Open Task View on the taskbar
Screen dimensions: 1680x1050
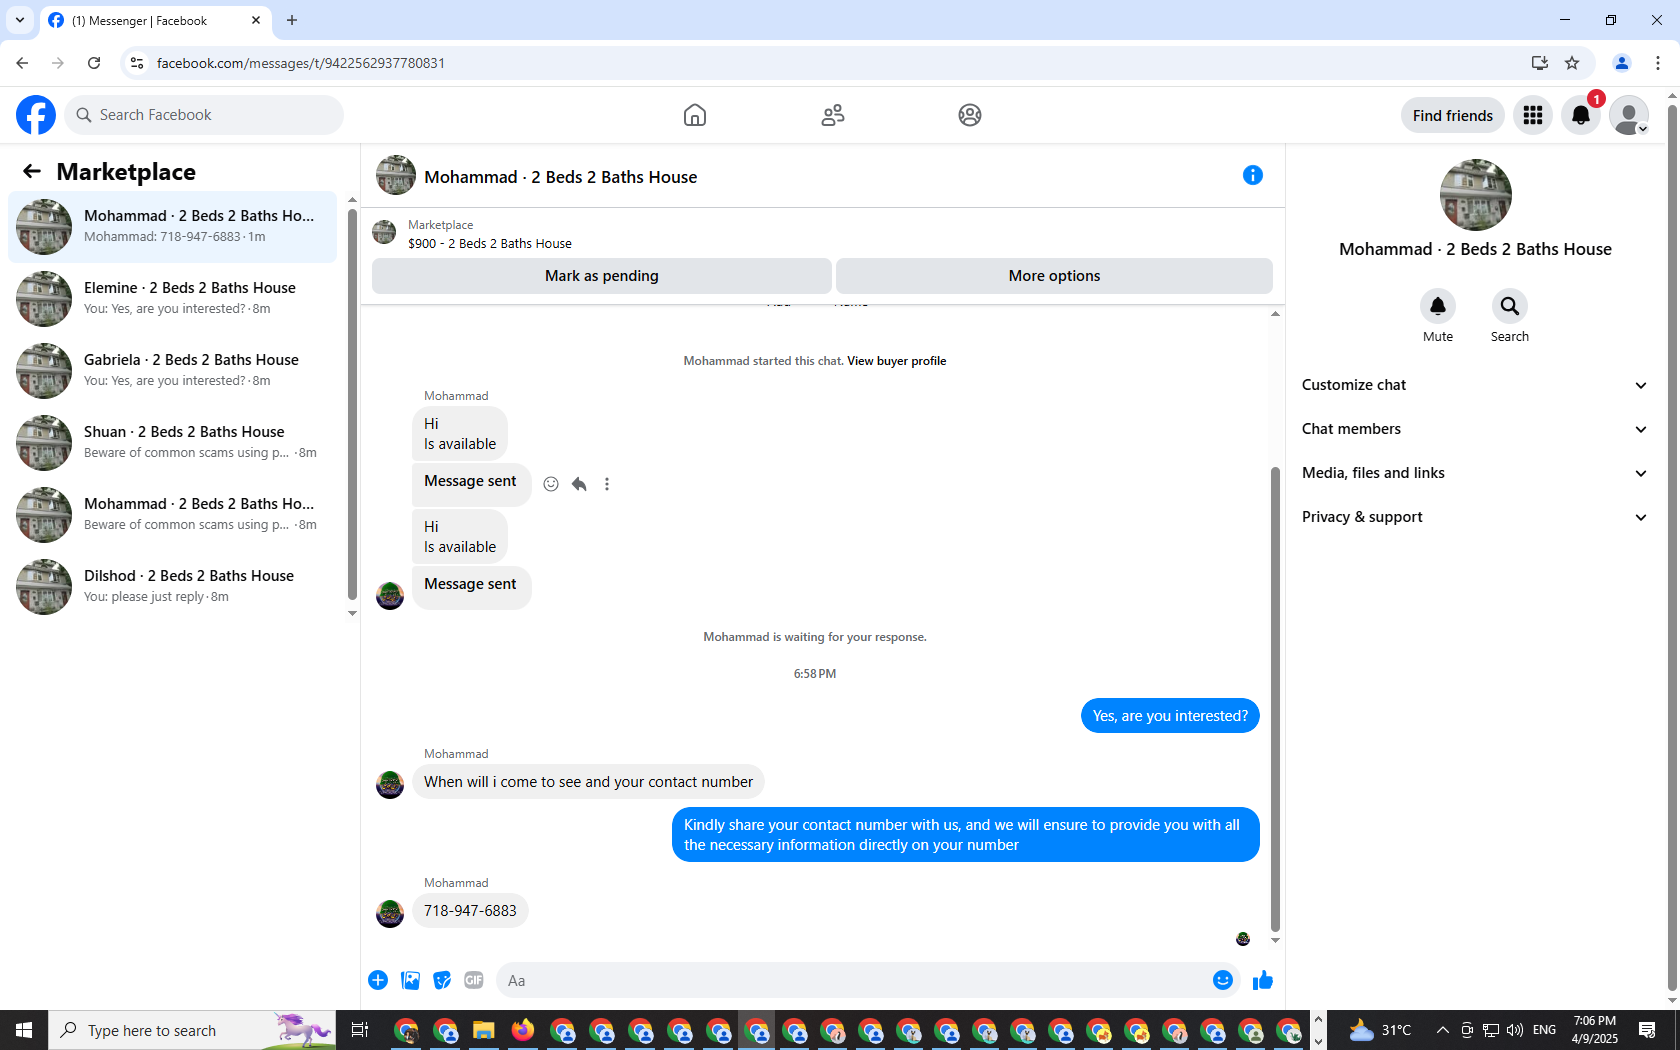[x=360, y=1030]
